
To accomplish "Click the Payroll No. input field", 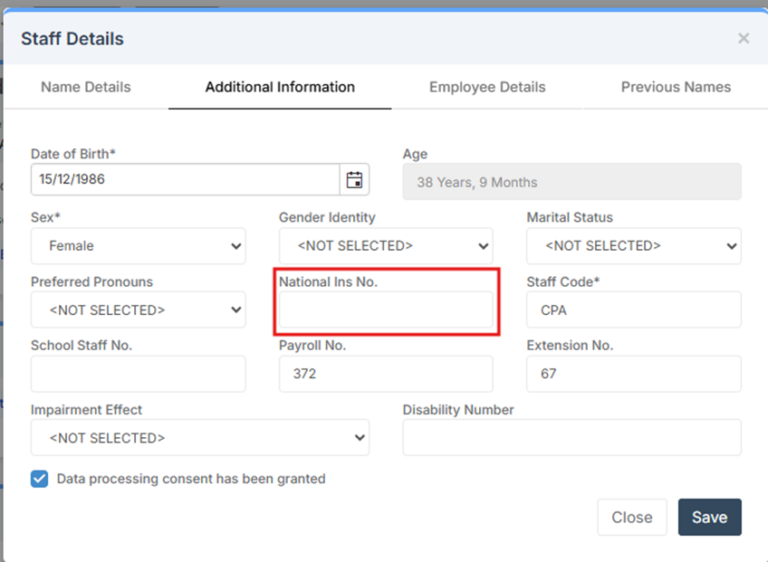I will click(385, 374).
